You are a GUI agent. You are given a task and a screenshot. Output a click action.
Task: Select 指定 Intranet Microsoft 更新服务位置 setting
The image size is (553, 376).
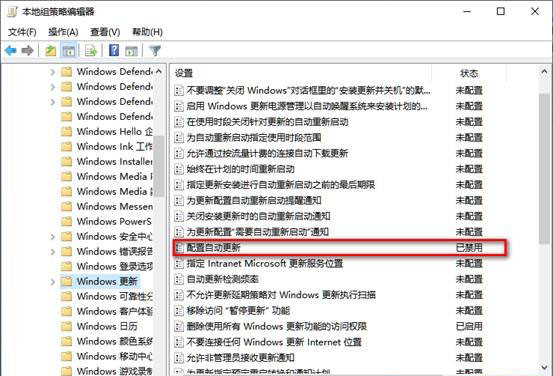[265, 263]
